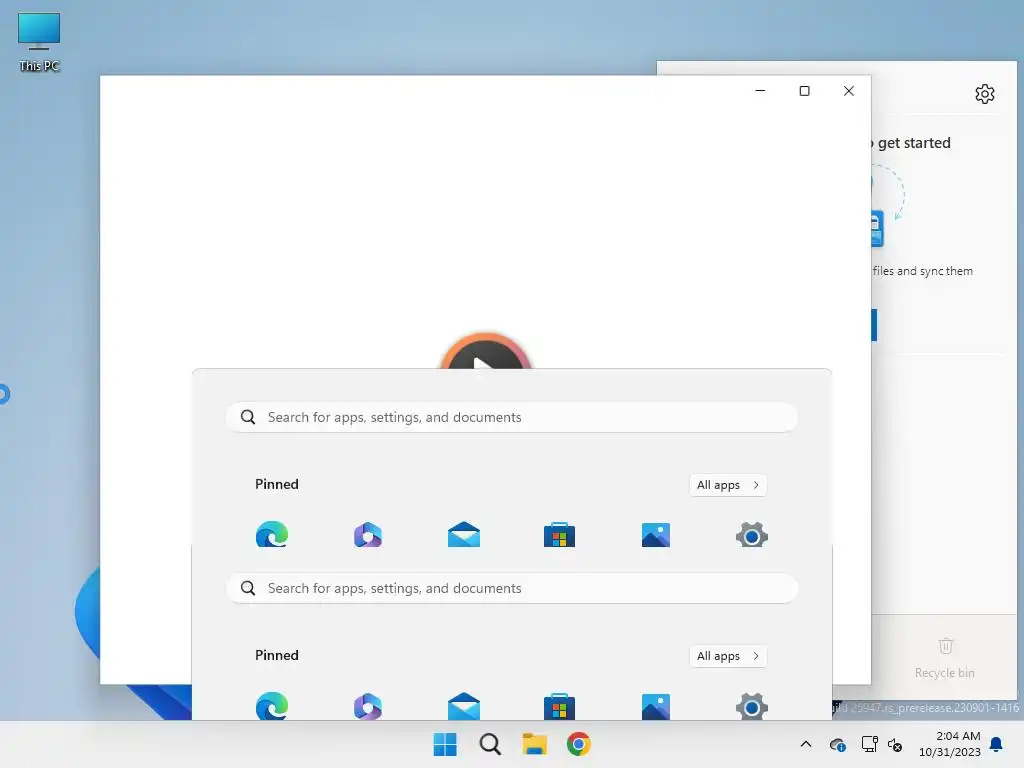
Task: Click the Windows Start button on taskbar
Action: tap(445, 744)
